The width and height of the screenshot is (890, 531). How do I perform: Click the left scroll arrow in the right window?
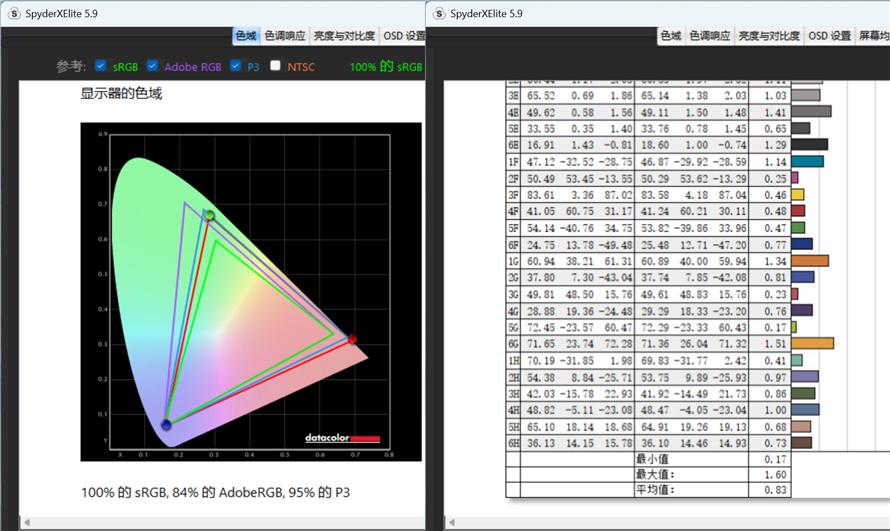coord(452,522)
